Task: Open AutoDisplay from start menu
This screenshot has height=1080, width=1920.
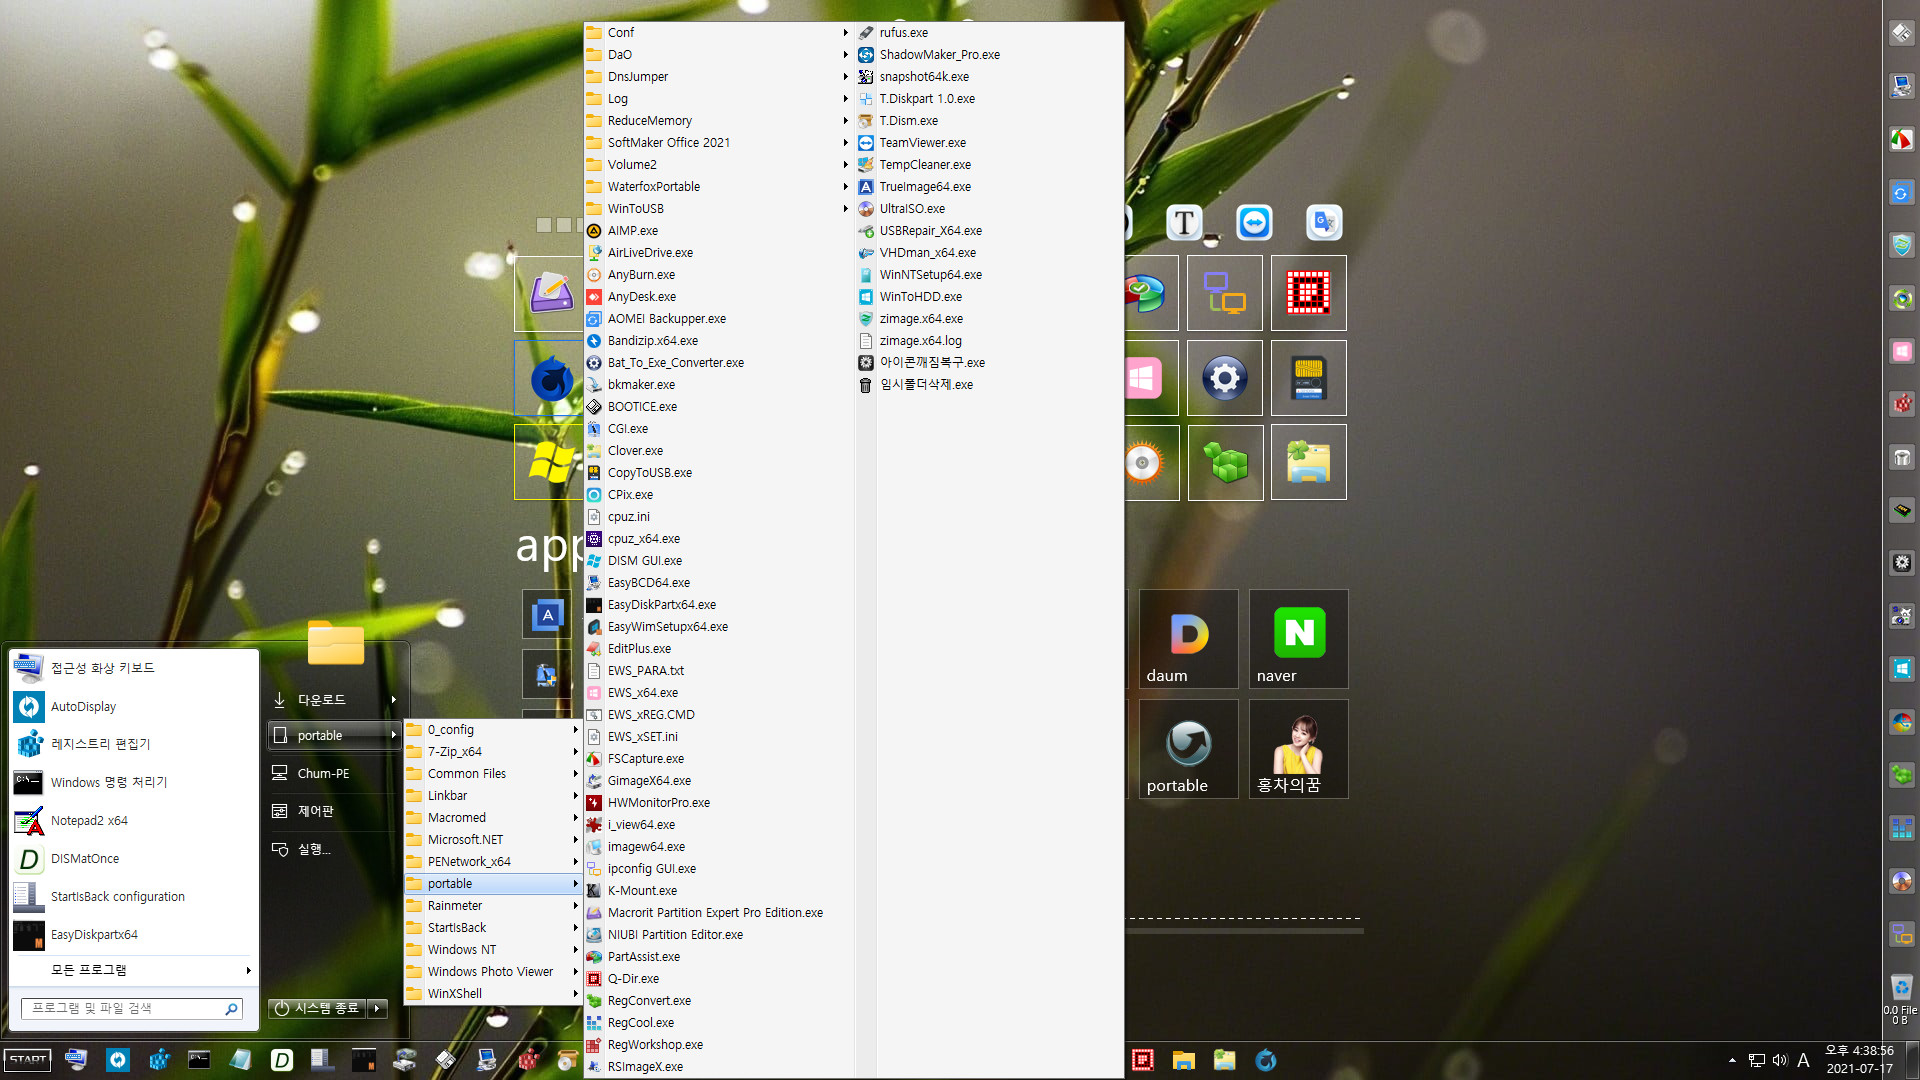Action: 134,707
